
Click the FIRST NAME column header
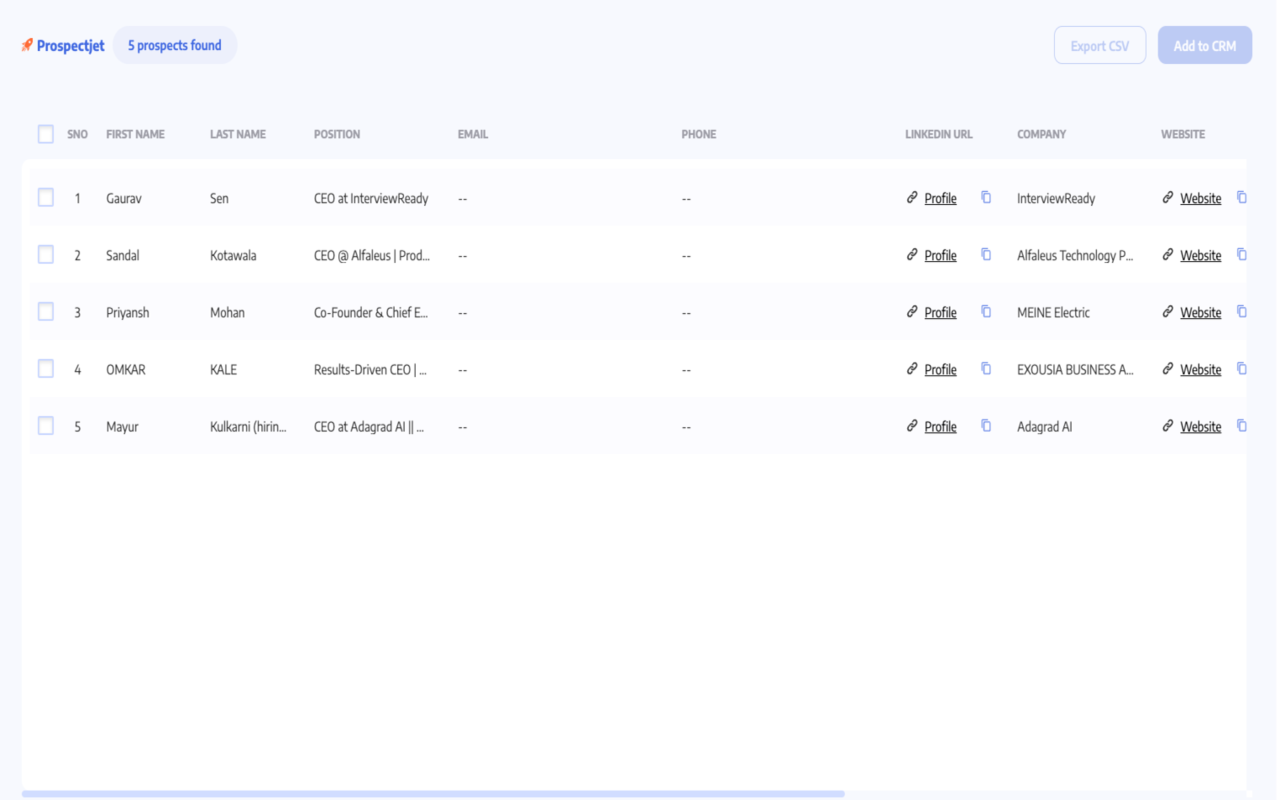(x=135, y=134)
